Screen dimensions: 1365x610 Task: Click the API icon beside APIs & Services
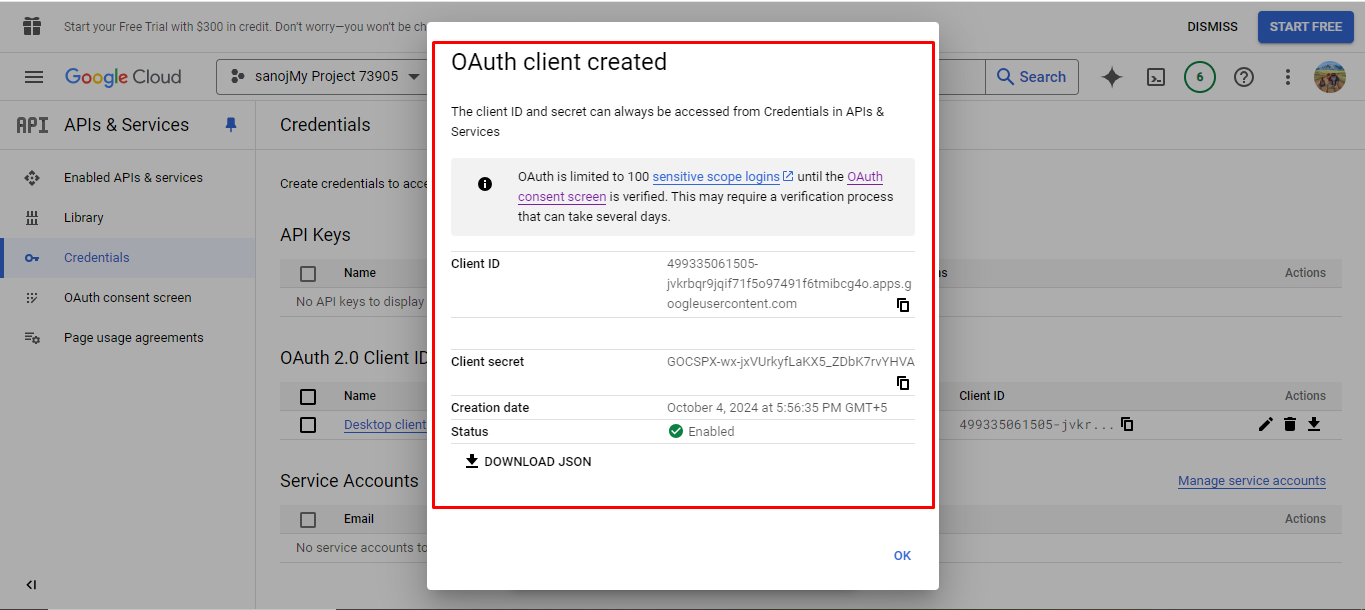pos(32,125)
